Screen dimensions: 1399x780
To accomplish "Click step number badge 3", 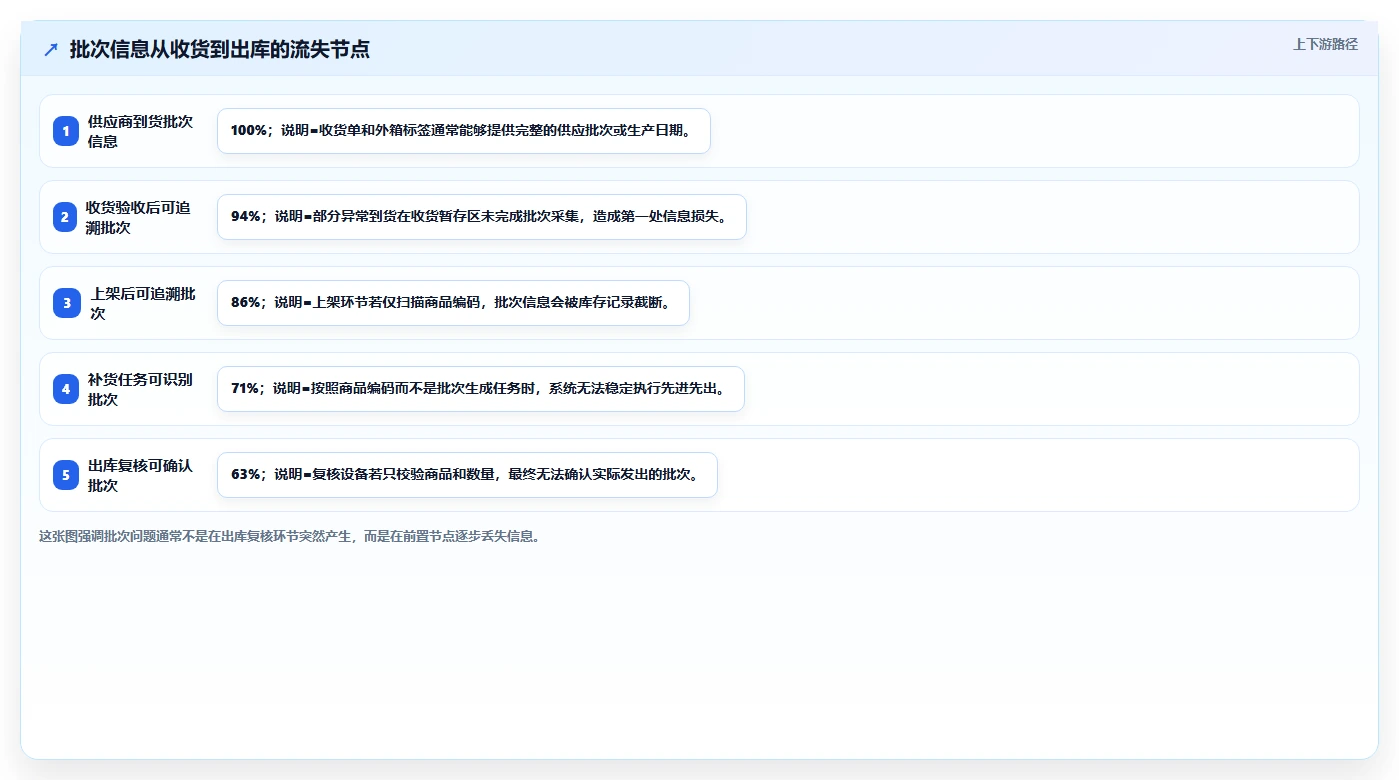I will [x=66, y=303].
